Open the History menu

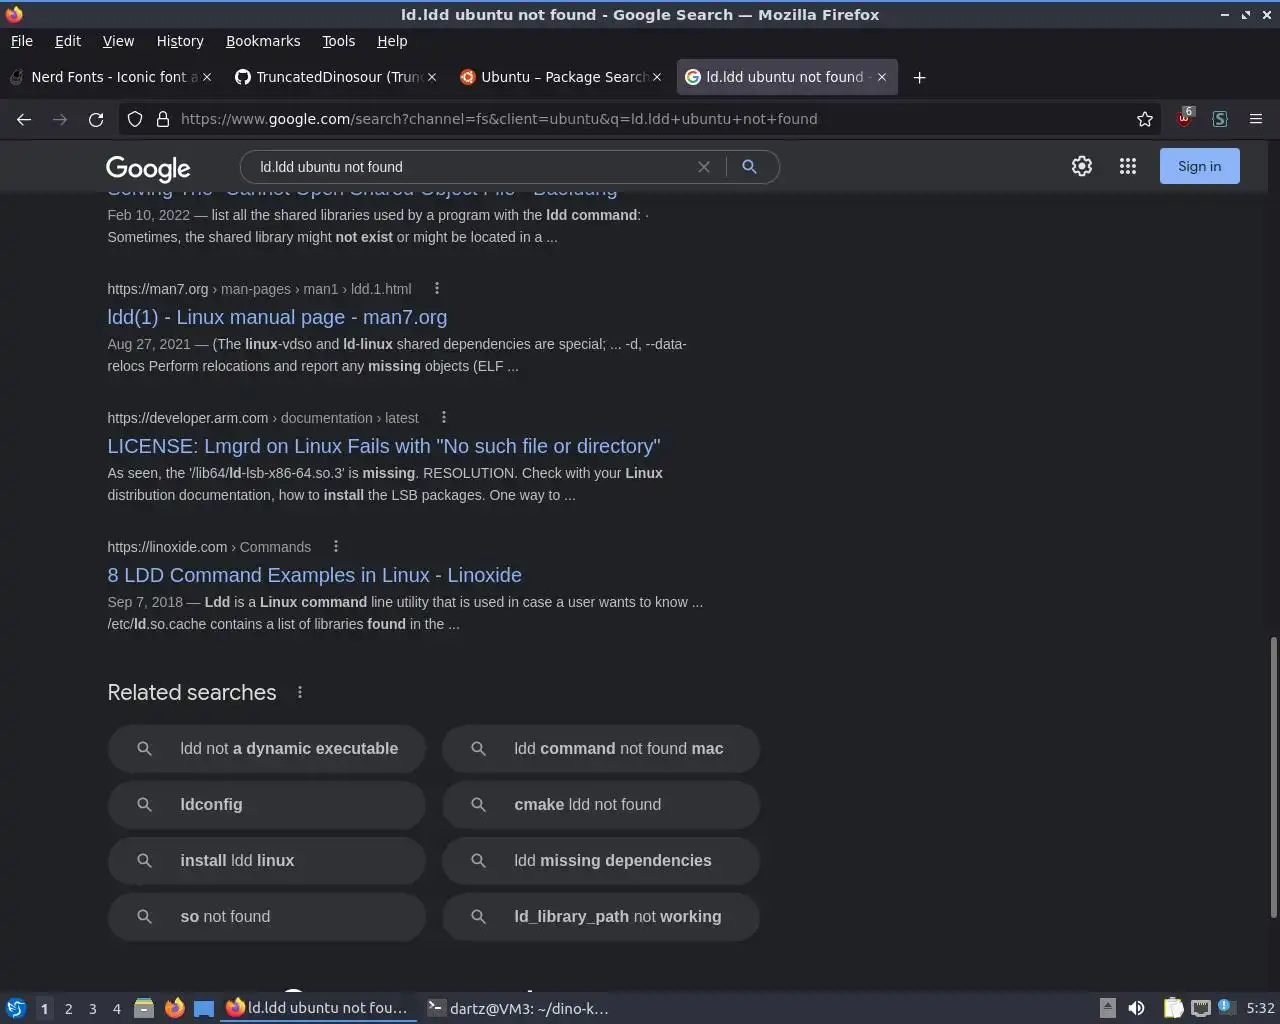[180, 41]
